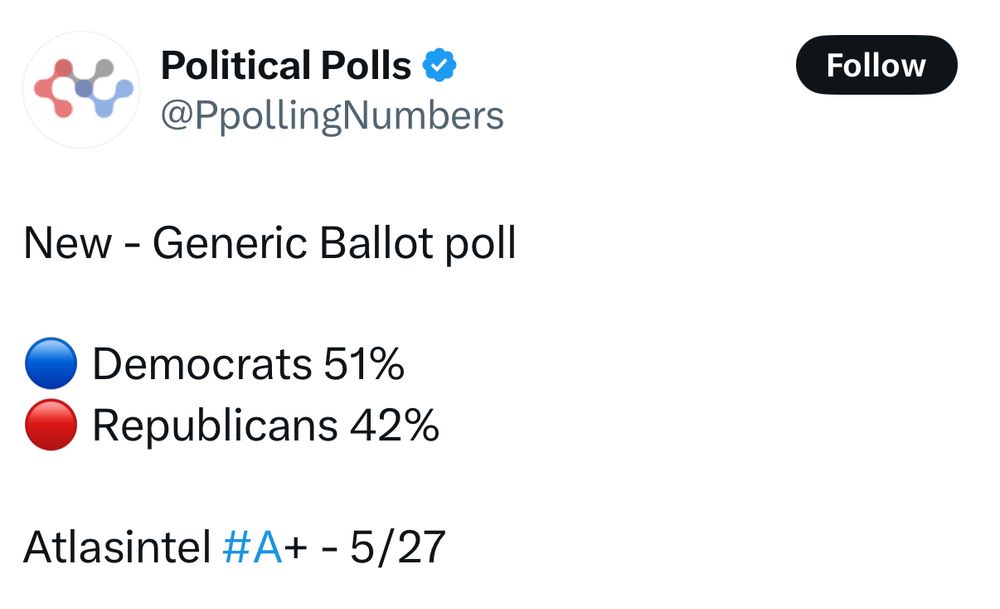Click the blue circle emoji
1000x609 pixels.
coord(50,365)
